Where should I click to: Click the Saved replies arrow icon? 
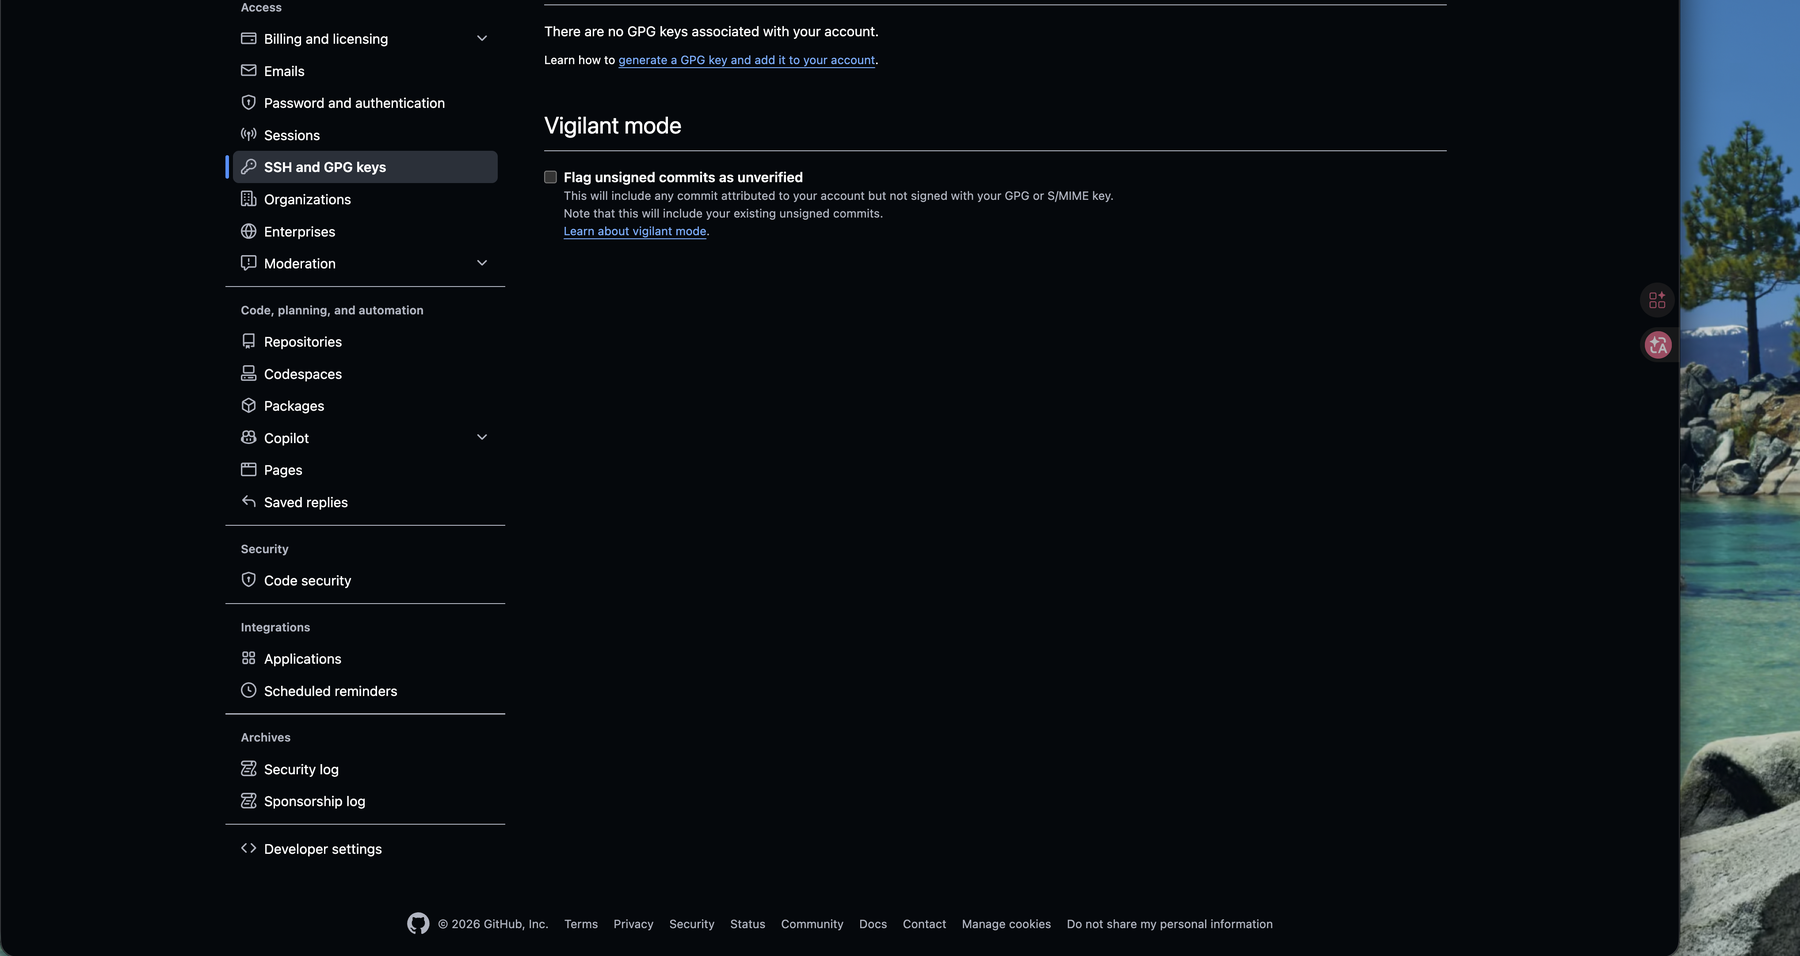248,501
